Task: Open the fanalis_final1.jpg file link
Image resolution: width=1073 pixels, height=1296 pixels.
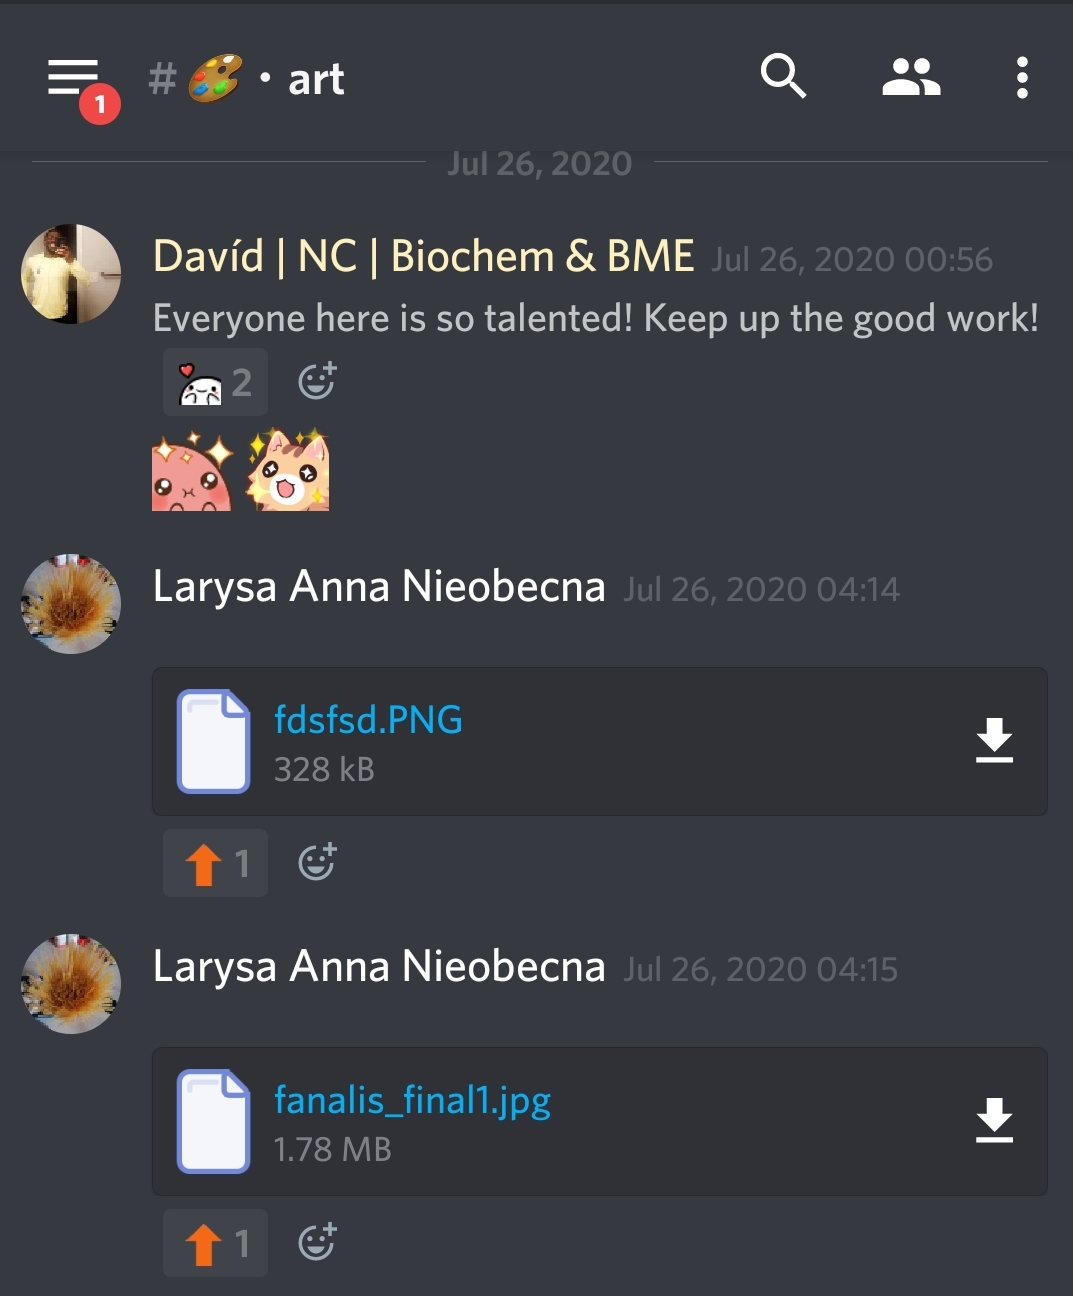Action: [412, 1100]
